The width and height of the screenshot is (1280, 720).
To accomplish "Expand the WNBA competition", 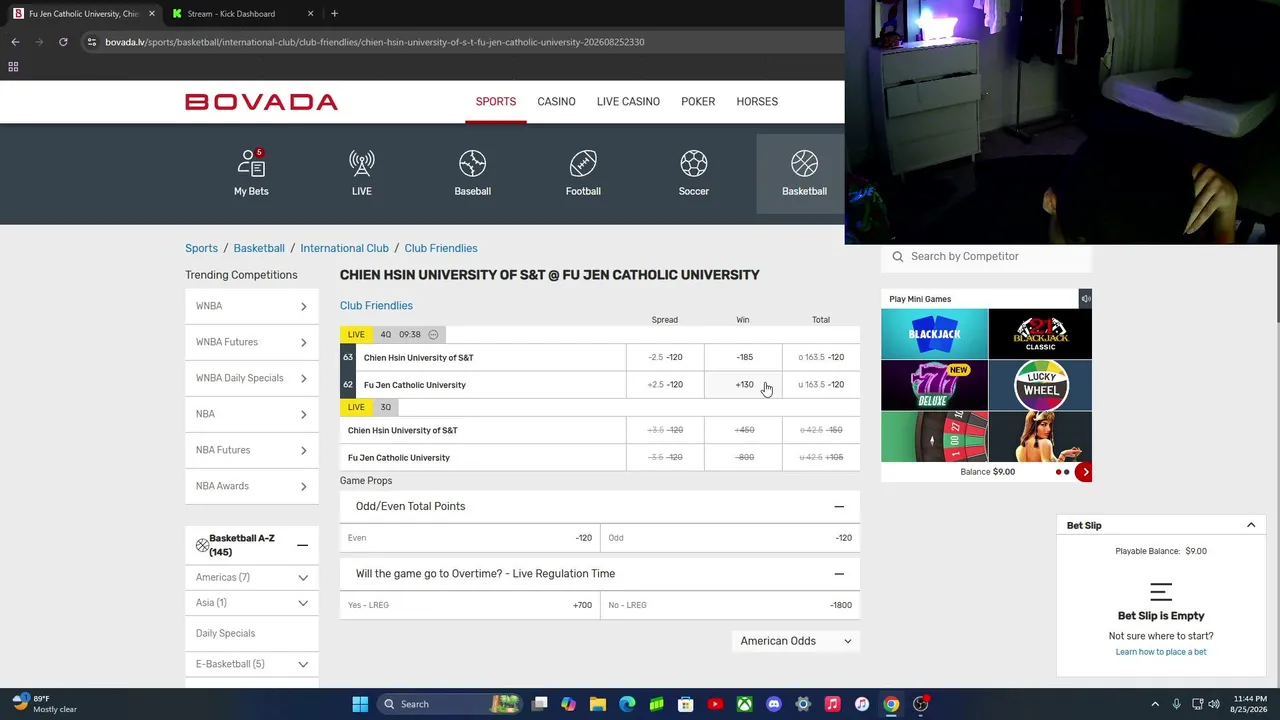I will [252, 306].
